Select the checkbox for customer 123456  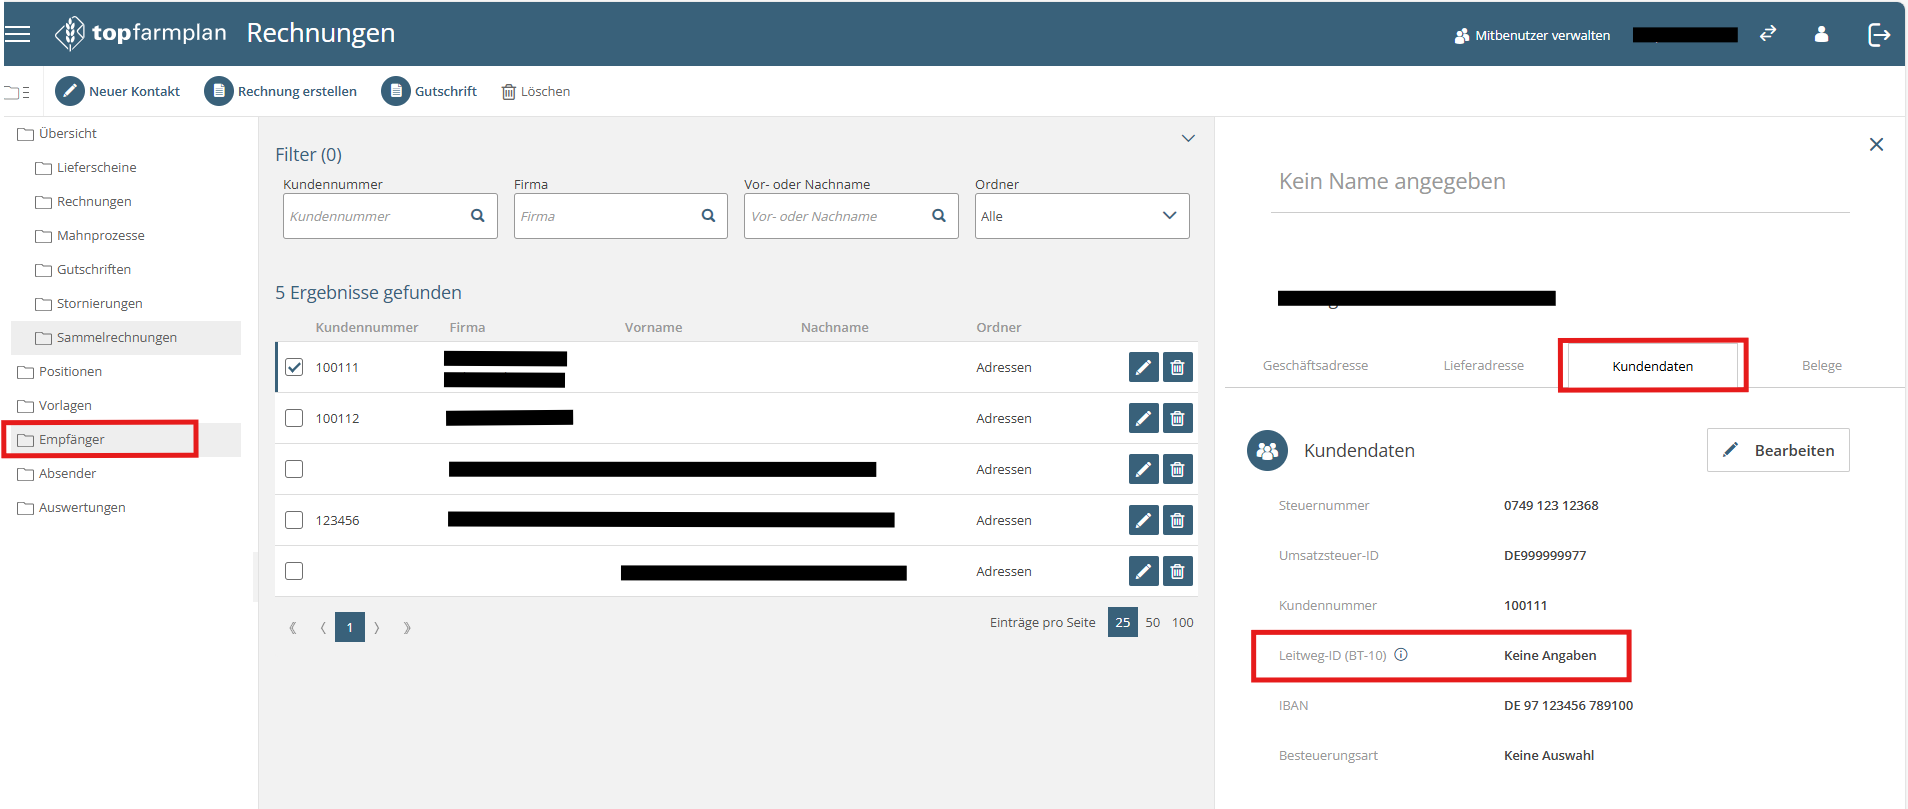[294, 520]
